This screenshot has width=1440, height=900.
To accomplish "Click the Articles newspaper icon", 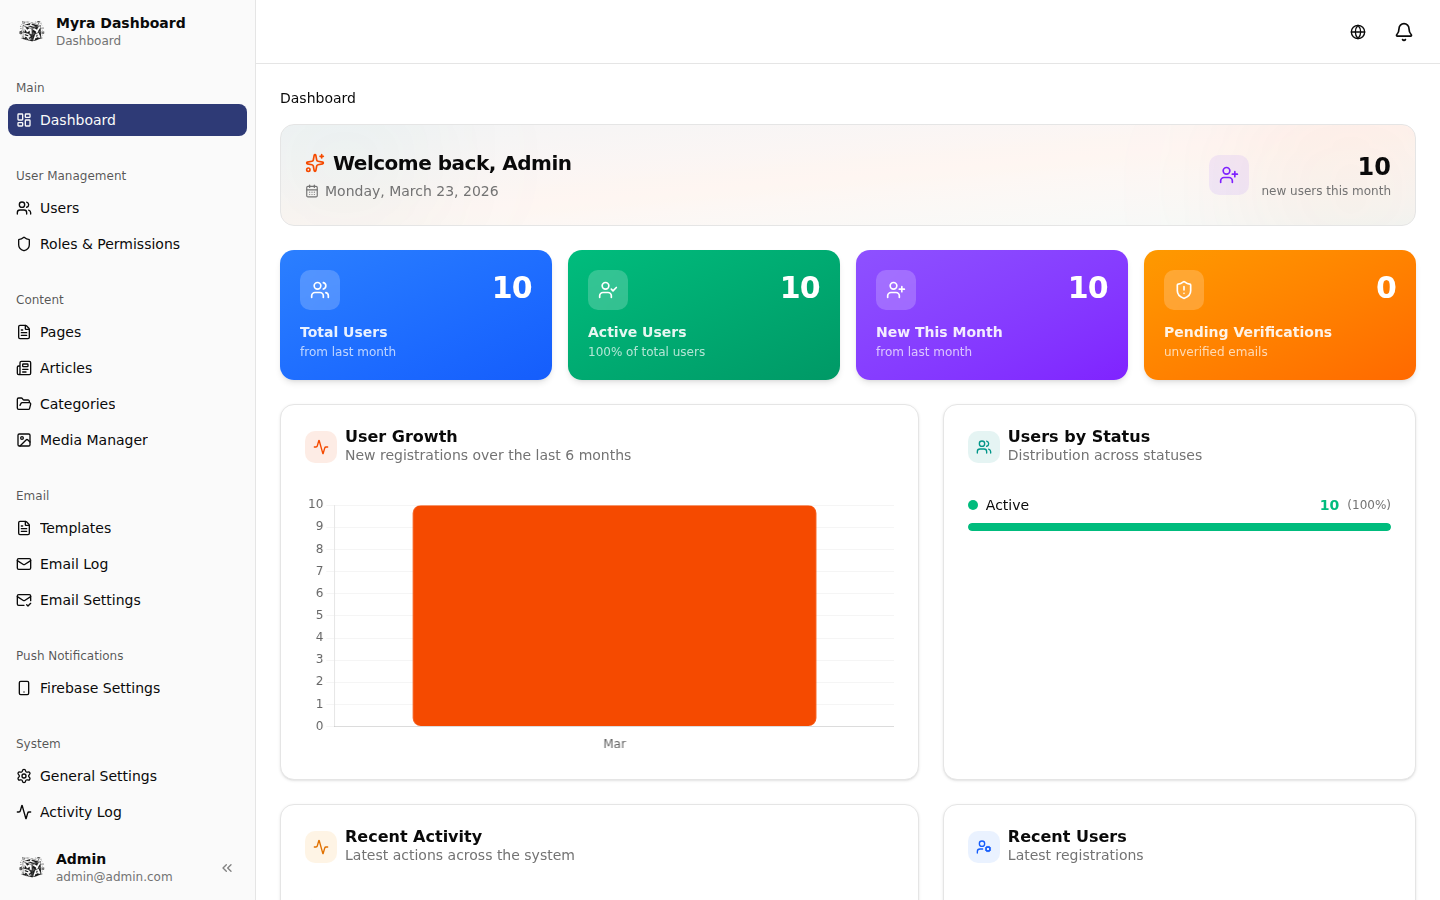I will click(24, 368).
